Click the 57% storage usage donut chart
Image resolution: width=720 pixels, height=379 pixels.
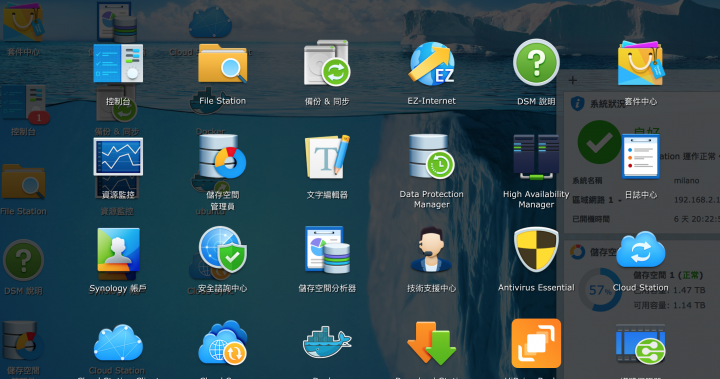tap(600, 290)
